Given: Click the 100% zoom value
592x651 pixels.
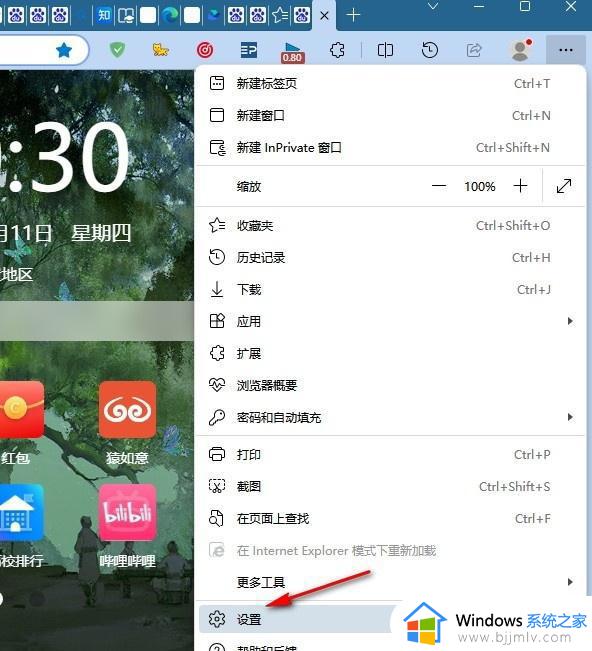Looking at the screenshot, I should 480,186.
